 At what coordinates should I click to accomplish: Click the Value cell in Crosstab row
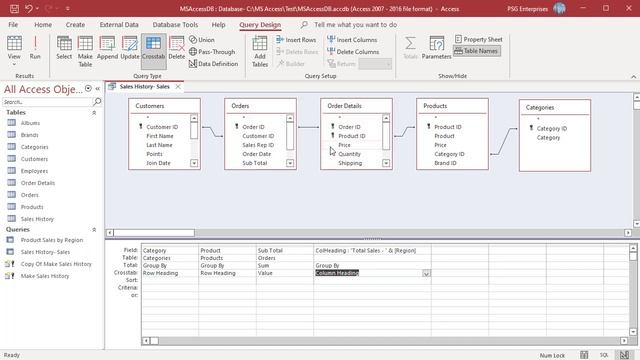285,273
